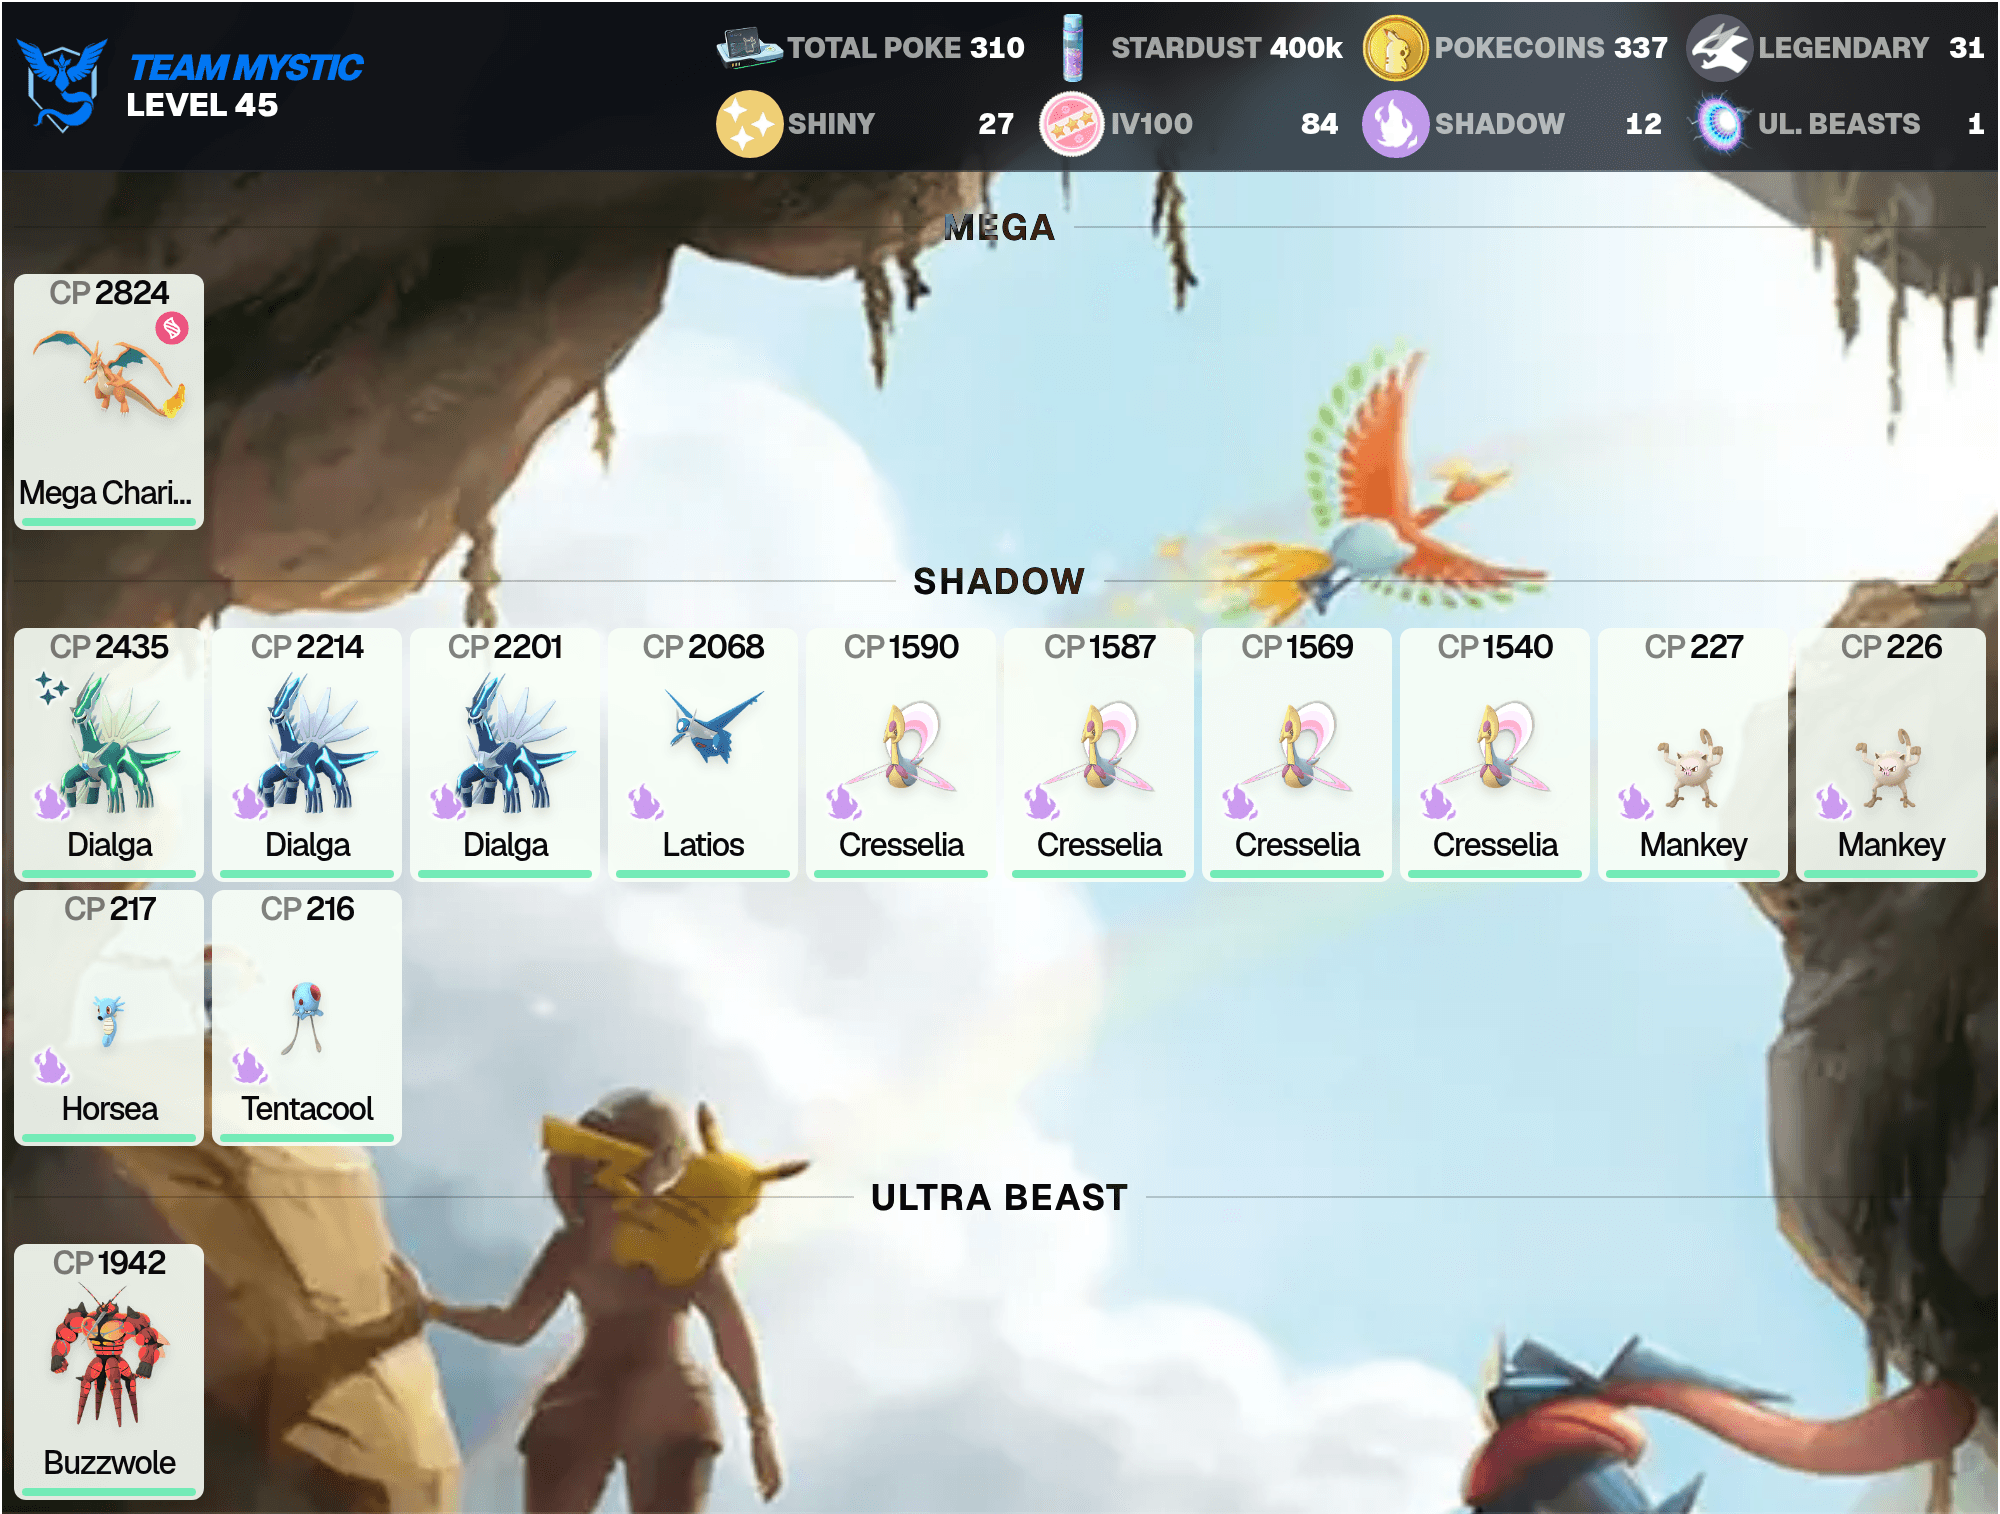Click the 'SHADOW' stat label in header
2000x1514 pixels.
[1500, 124]
